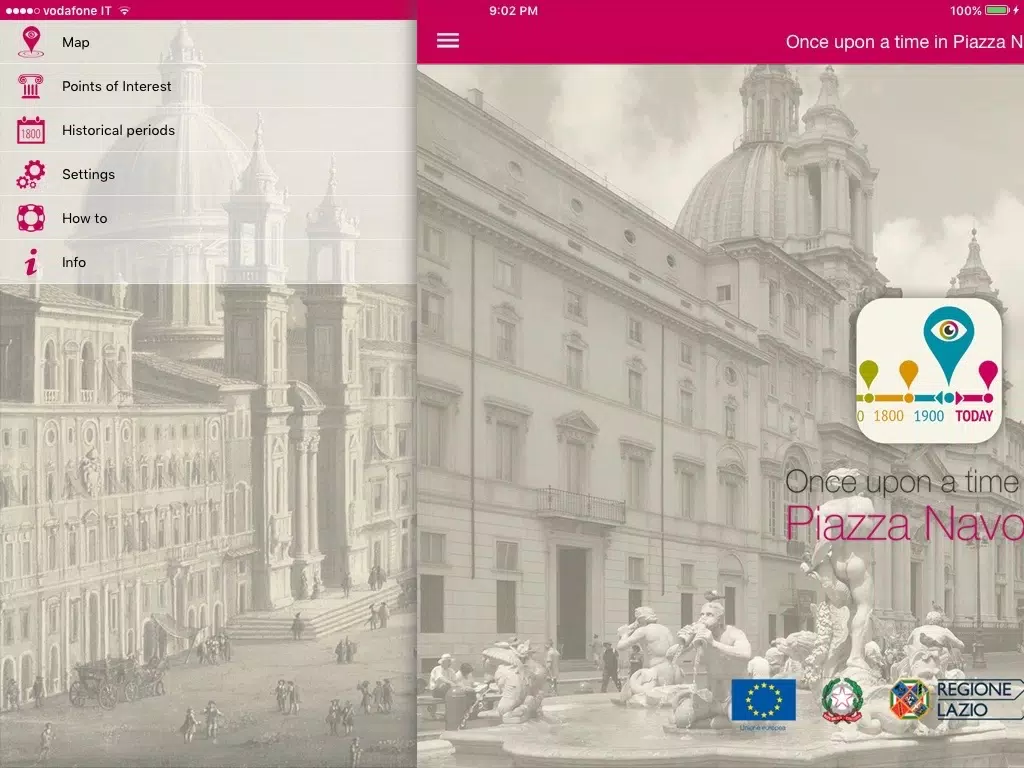1024x768 pixels.
Task: Click the Info letter-i icon
Action: tap(31, 262)
